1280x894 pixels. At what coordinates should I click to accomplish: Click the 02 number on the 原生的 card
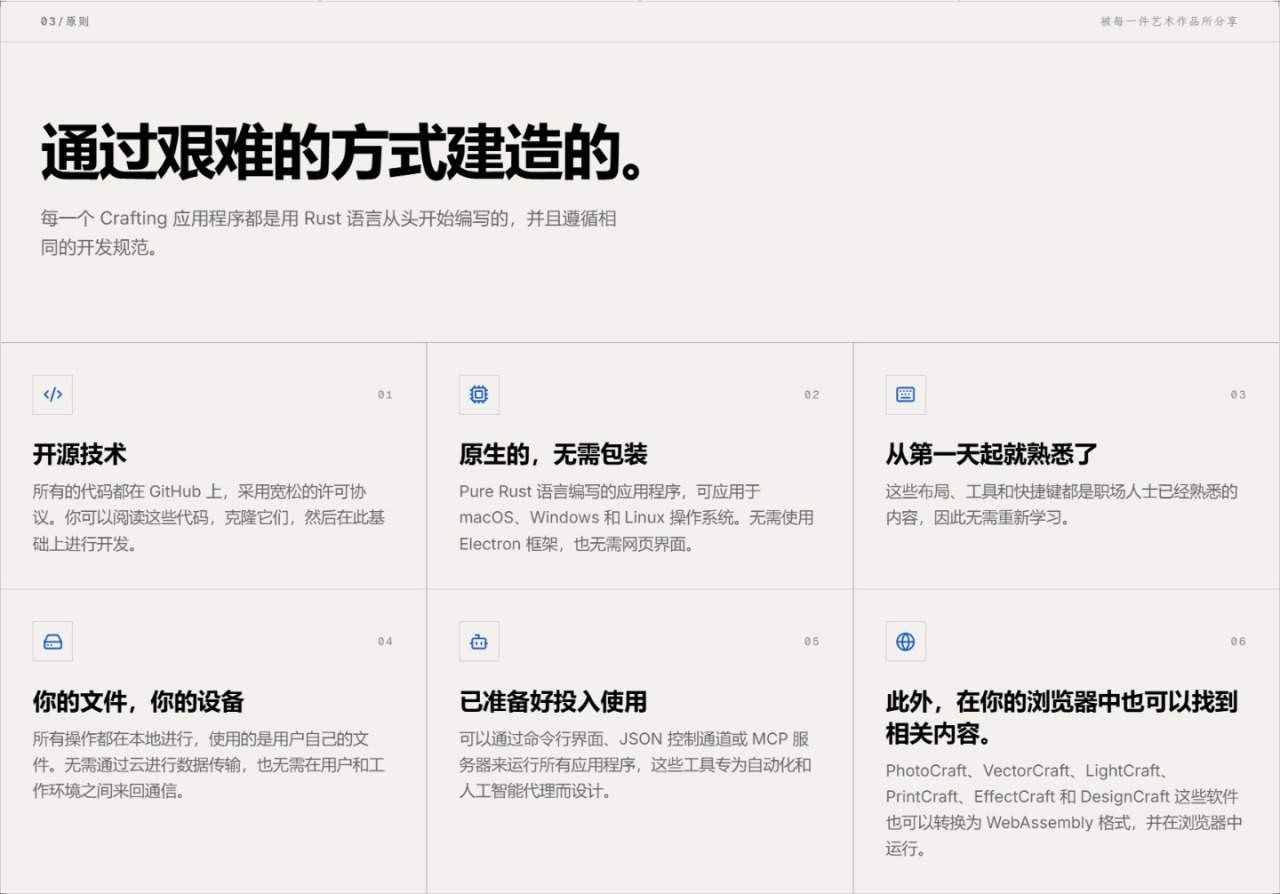pos(812,395)
